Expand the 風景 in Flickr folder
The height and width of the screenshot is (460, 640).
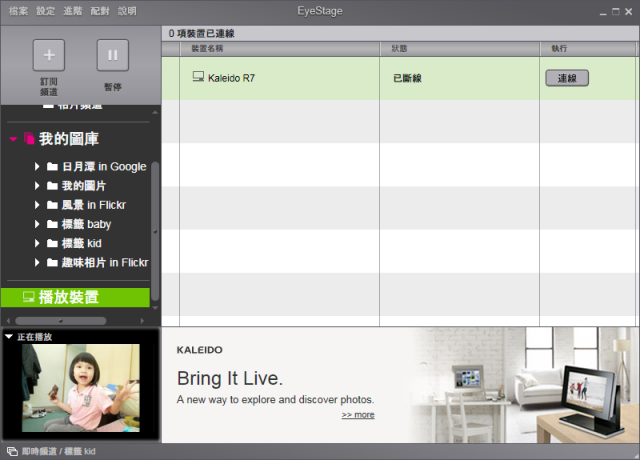click(37, 205)
